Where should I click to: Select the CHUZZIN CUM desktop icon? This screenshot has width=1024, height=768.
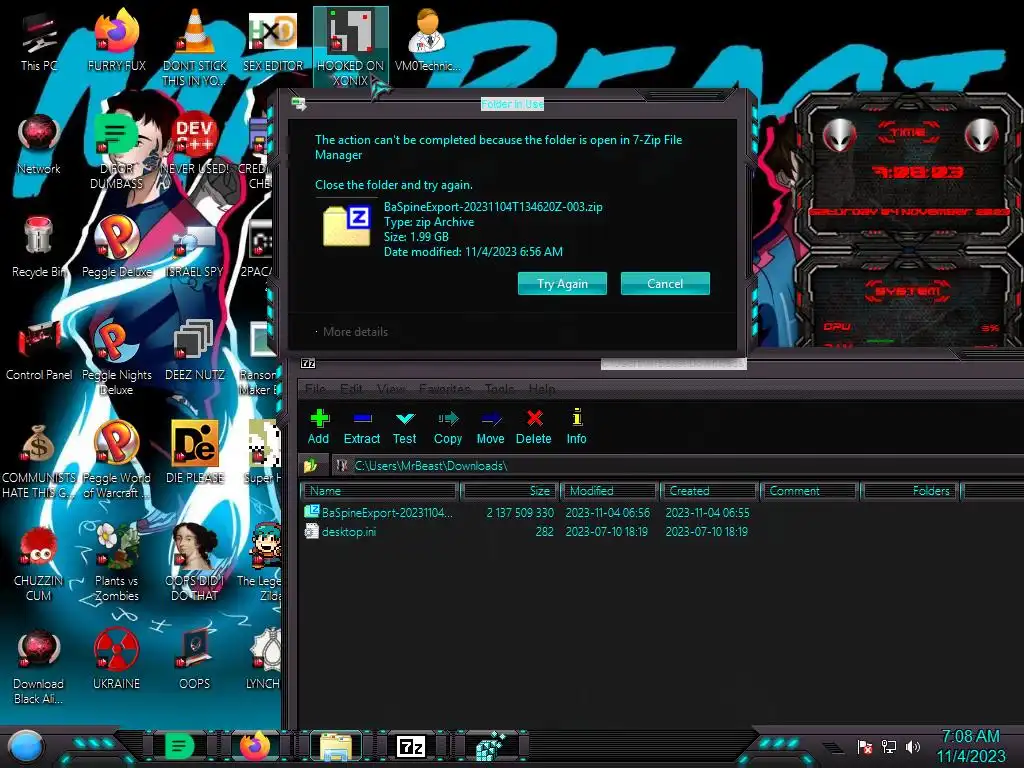click(39, 564)
